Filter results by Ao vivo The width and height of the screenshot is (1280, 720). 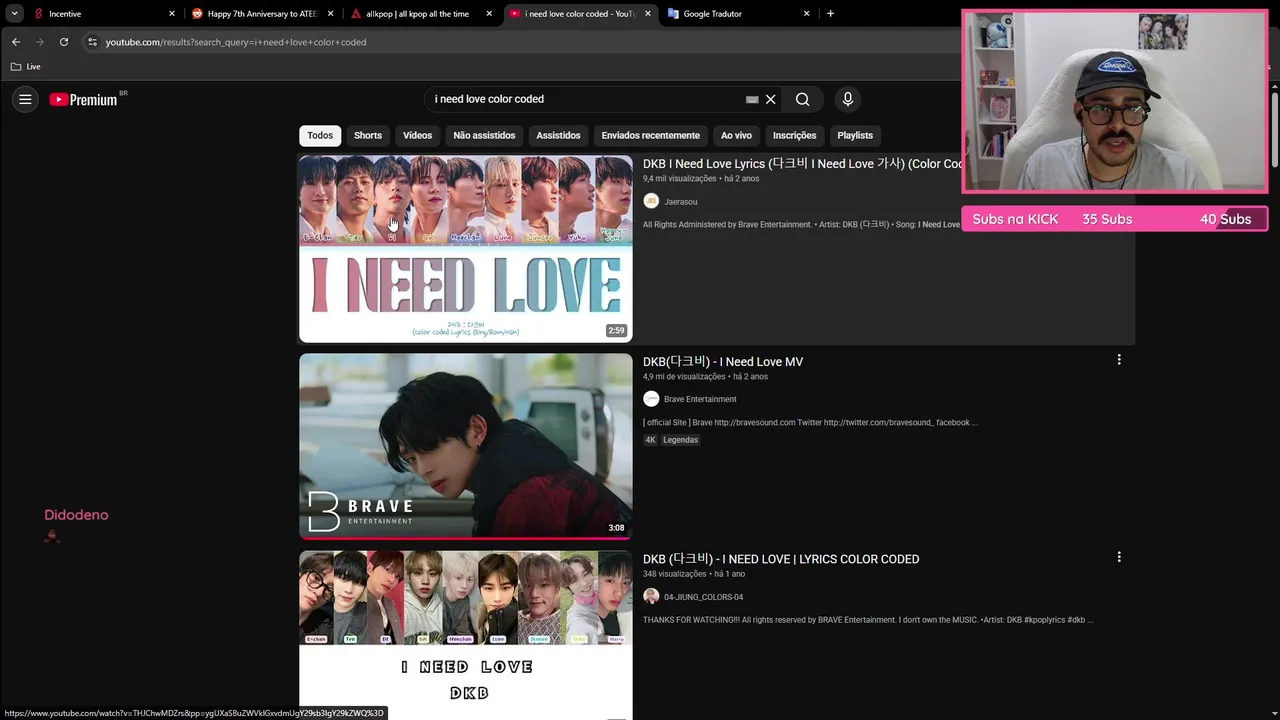click(736, 135)
